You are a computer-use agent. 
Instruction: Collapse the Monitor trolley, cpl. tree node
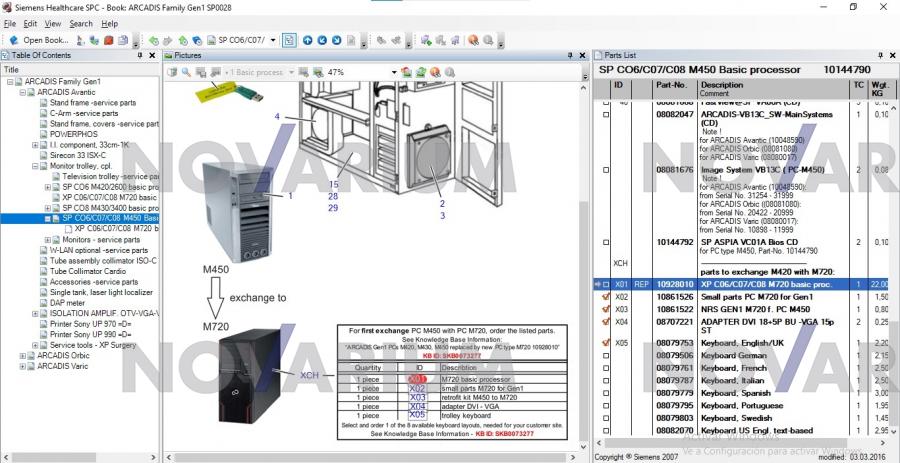[35, 165]
